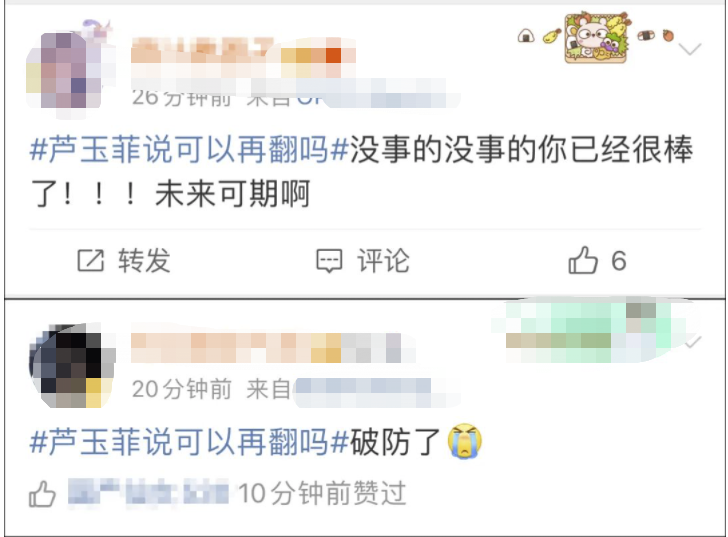Click the 转发 repost label
Viewport: 728px width, 537px height.
click(144, 260)
